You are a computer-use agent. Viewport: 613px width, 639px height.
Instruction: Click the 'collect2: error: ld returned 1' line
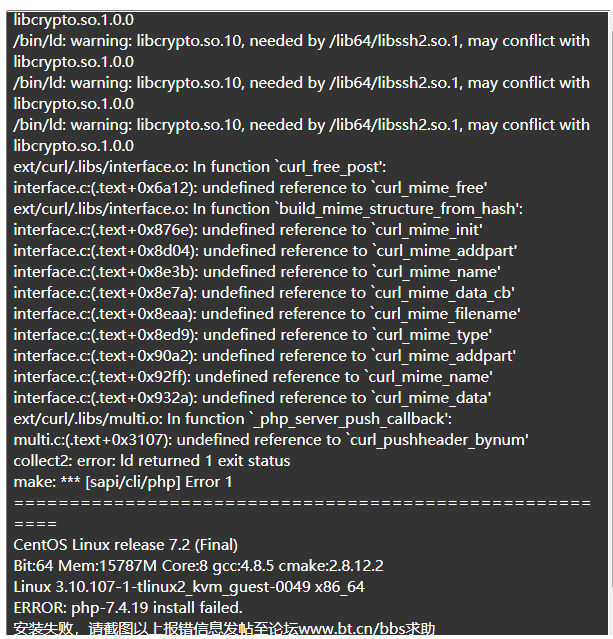(x=152, y=461)
